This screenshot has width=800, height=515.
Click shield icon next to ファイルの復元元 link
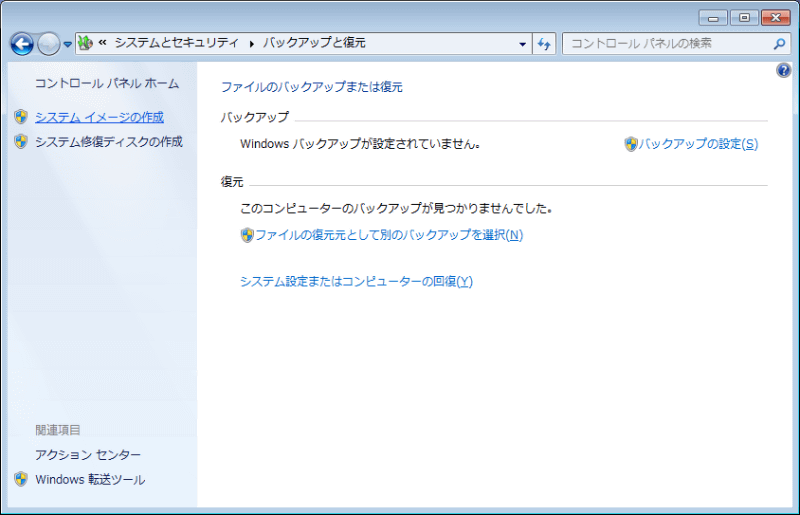[247, 235]
